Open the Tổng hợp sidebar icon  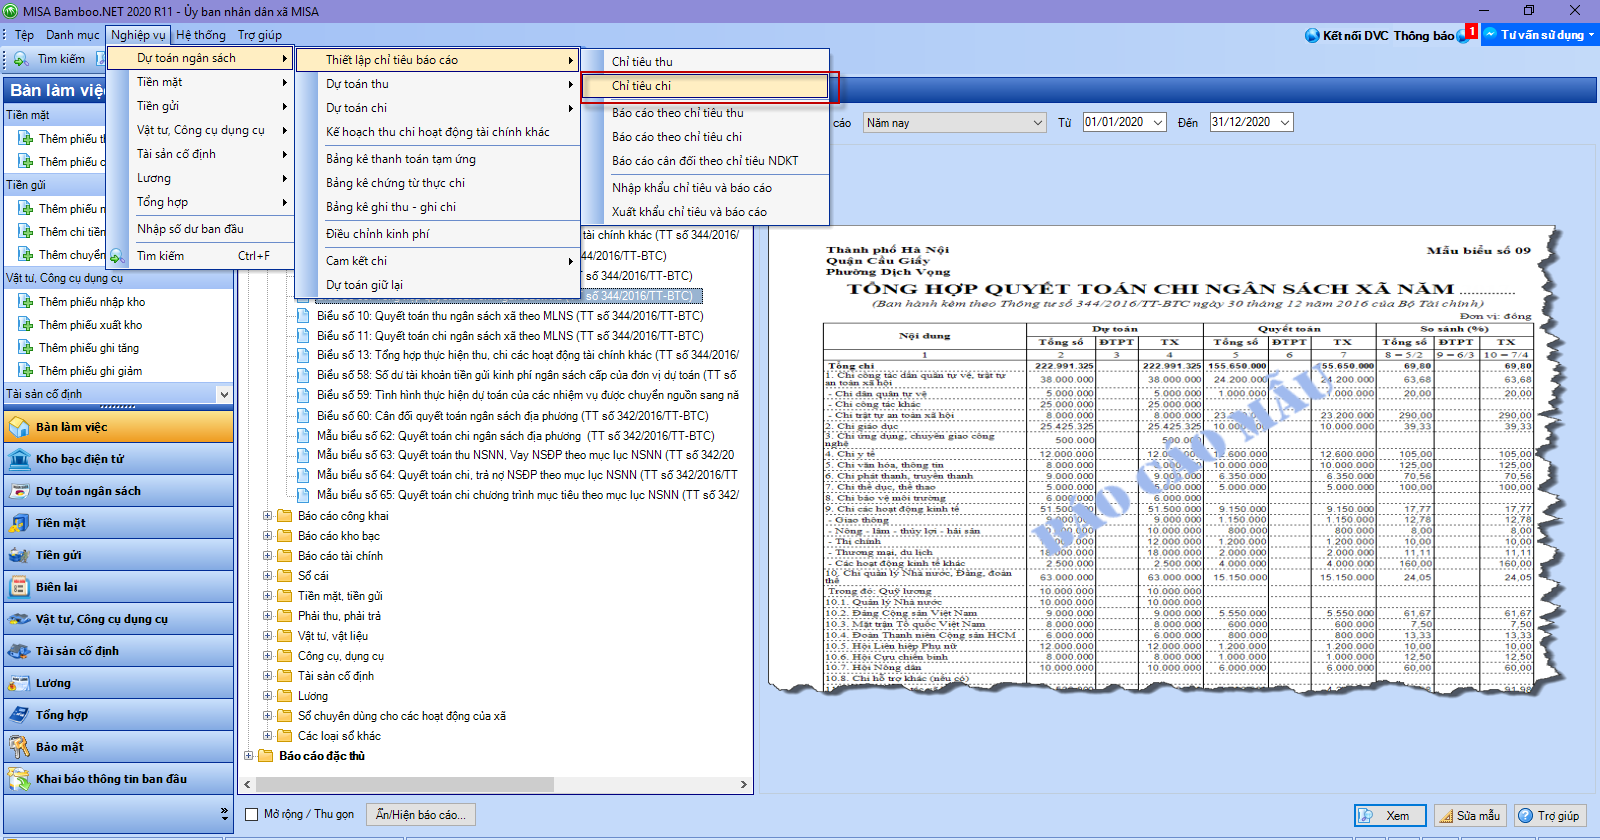(19, 715)
